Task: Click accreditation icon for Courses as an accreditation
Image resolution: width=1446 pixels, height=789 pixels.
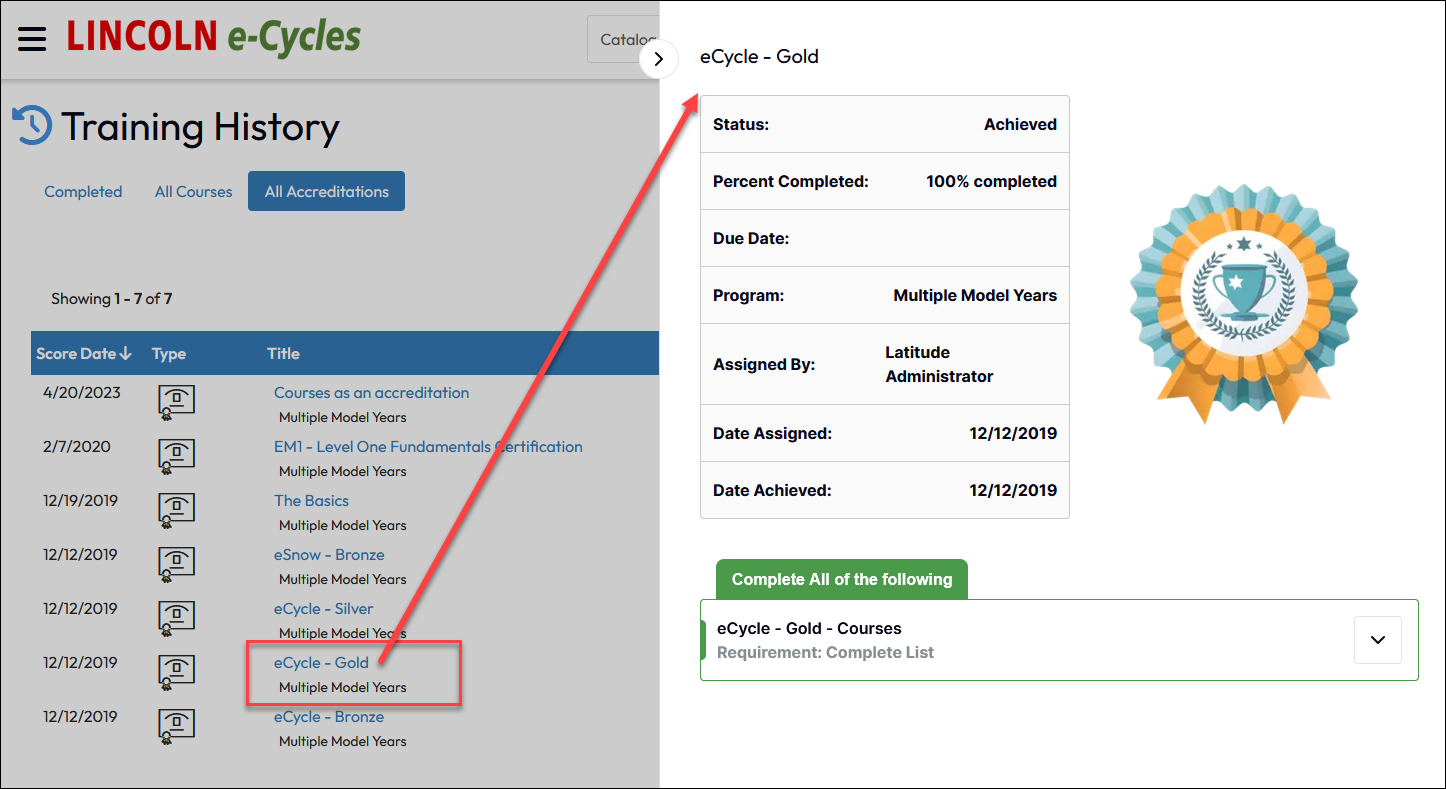Action: [176, 402]
